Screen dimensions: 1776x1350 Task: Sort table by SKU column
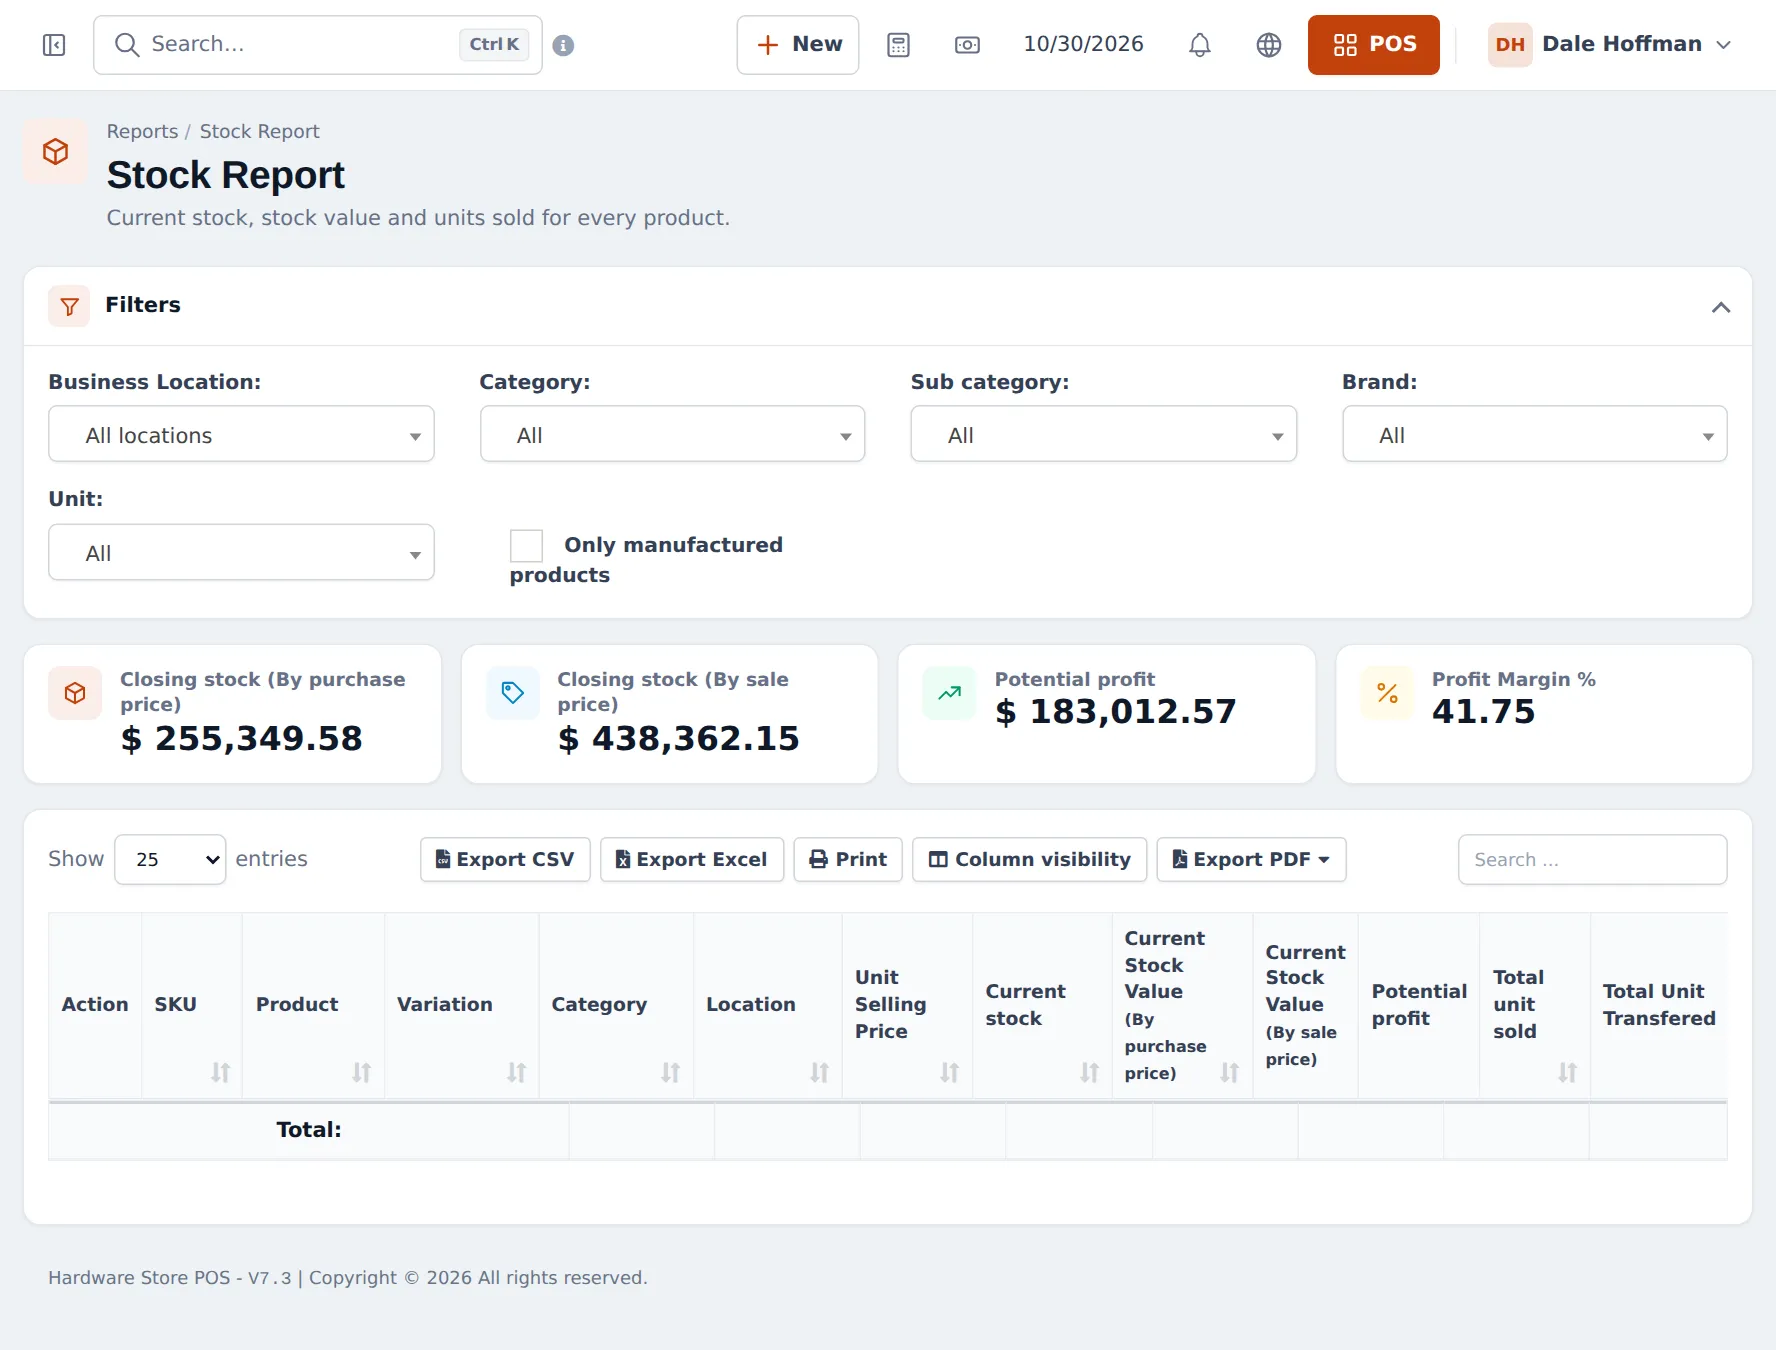(192, 1005)
